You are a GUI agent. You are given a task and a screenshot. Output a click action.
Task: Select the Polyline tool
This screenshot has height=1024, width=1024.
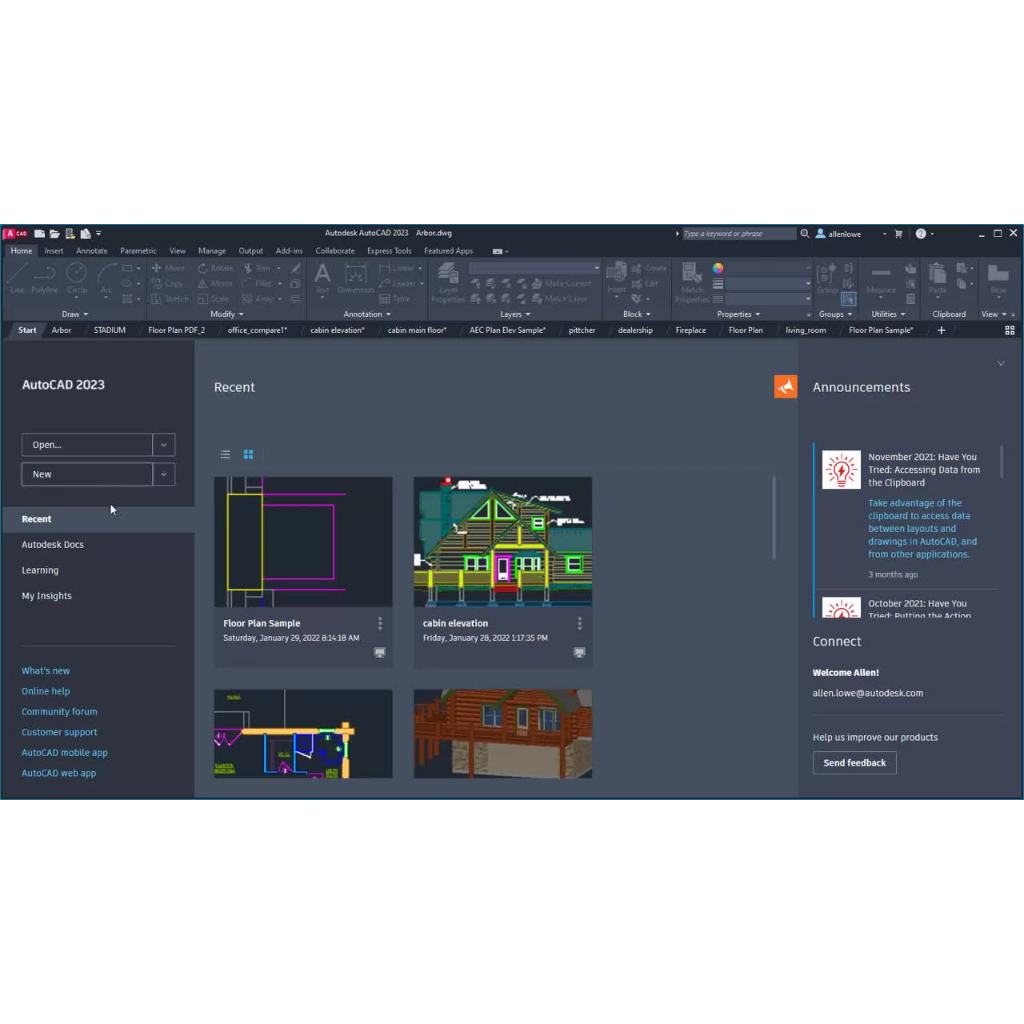coord(44,279)
